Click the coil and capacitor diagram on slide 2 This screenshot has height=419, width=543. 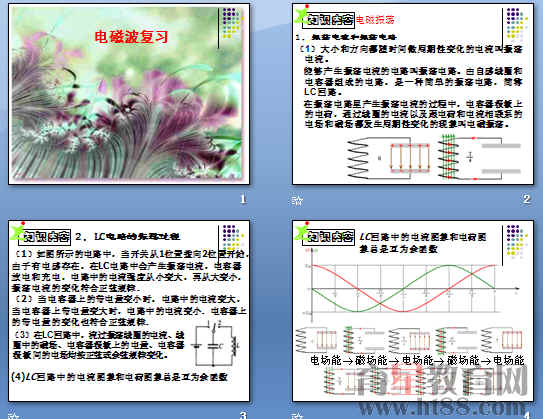click(434, 158)
